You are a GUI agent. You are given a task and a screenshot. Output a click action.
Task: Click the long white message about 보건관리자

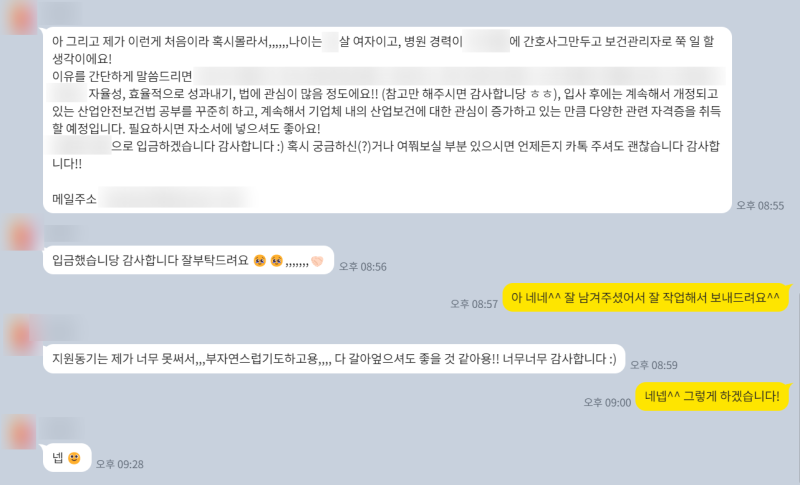click(x=387, y=120)
